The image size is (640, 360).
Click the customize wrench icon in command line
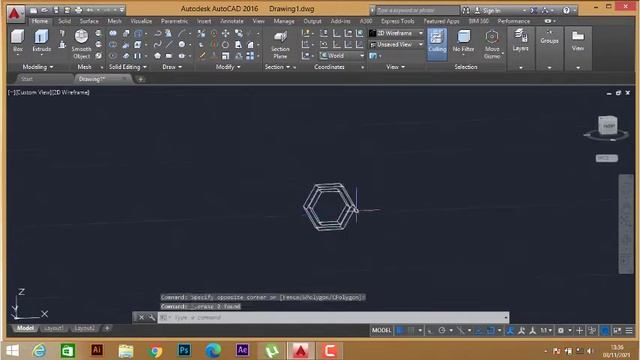151,317
